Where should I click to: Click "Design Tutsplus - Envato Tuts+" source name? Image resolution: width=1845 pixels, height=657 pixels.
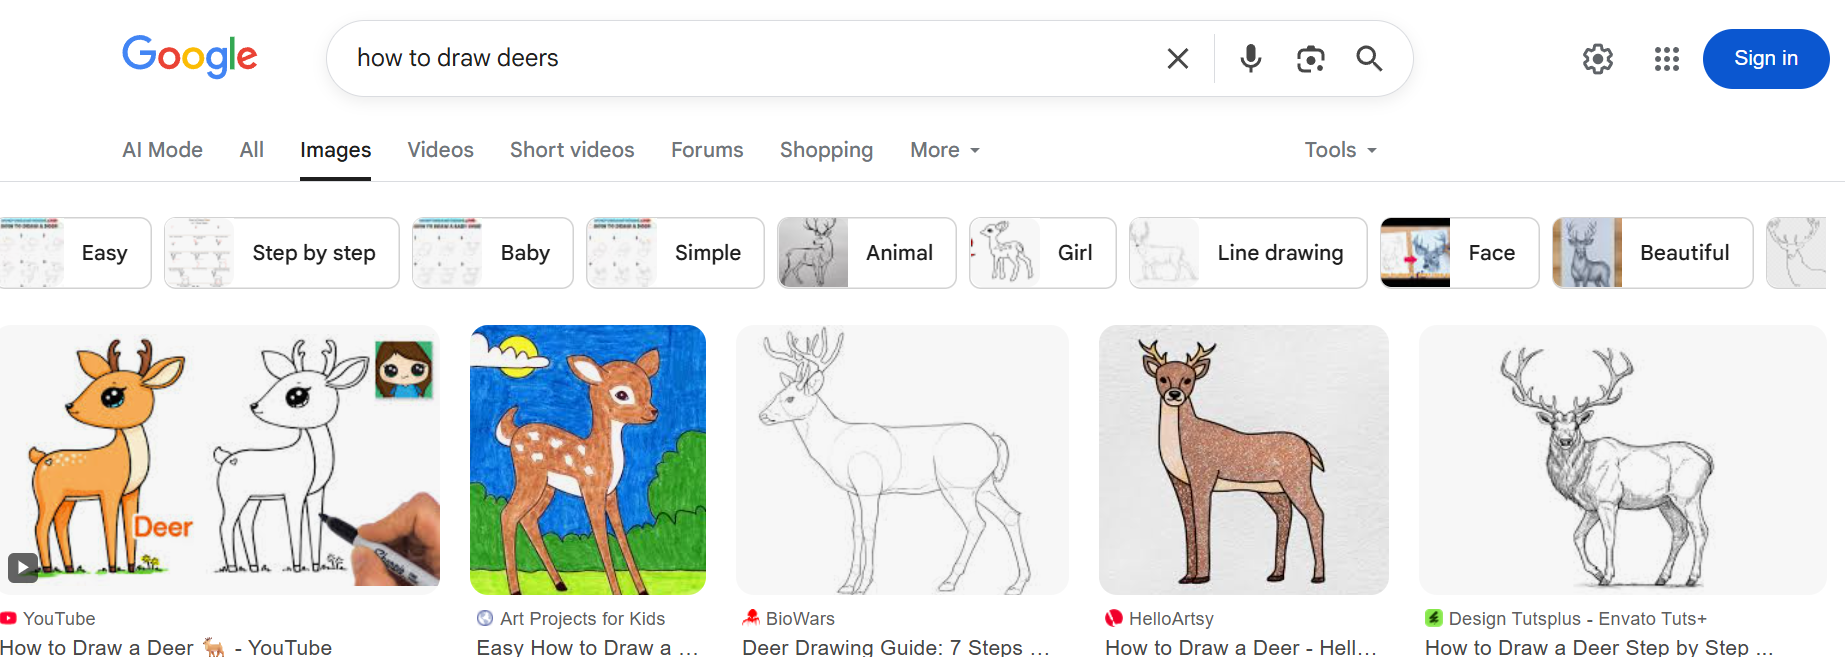pyautogui.click(x=1578, y=619)
